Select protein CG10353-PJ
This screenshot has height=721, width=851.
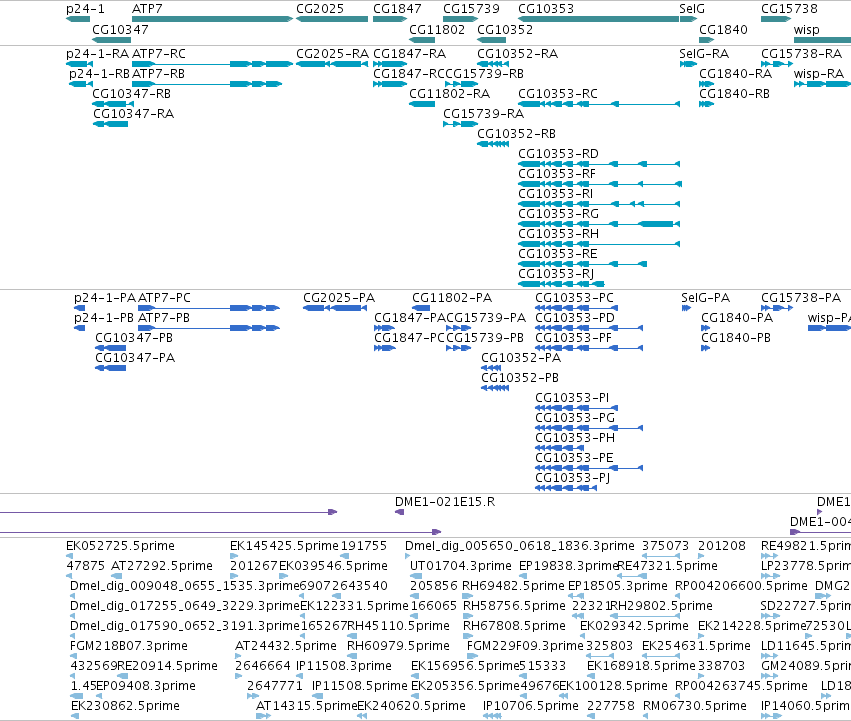click(566, 488)
